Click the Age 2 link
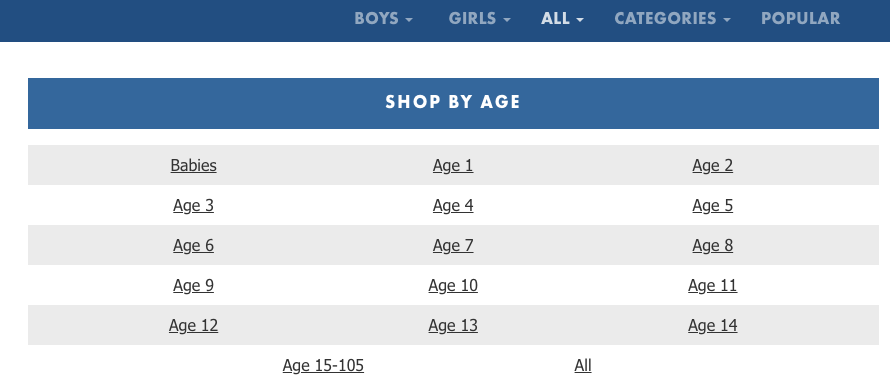 pyautogui.click(x=712, y=166)
